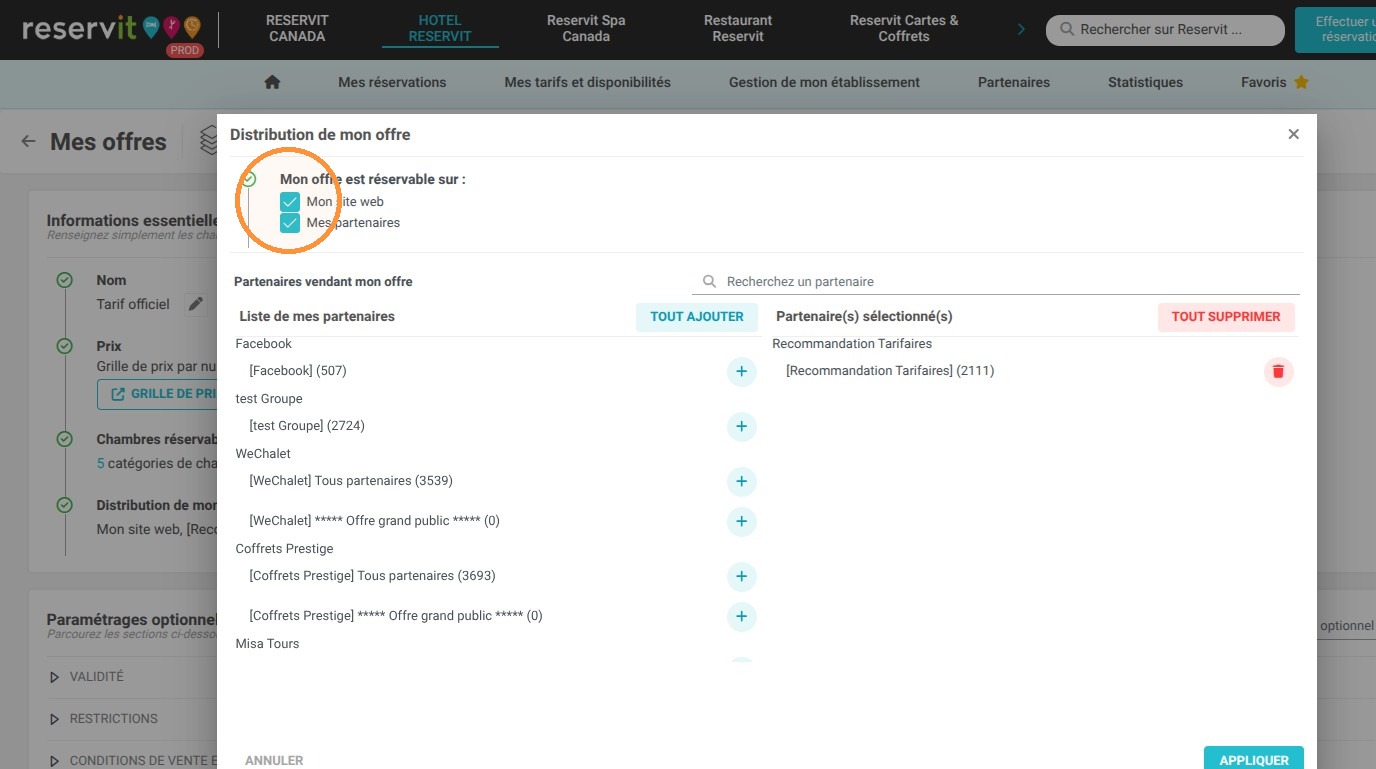The height and width of the screenshot is (769, 1376).
Task: Add [Coffrets Prestige] Tous partenaires (3693)
Action: tap(741, 577)
